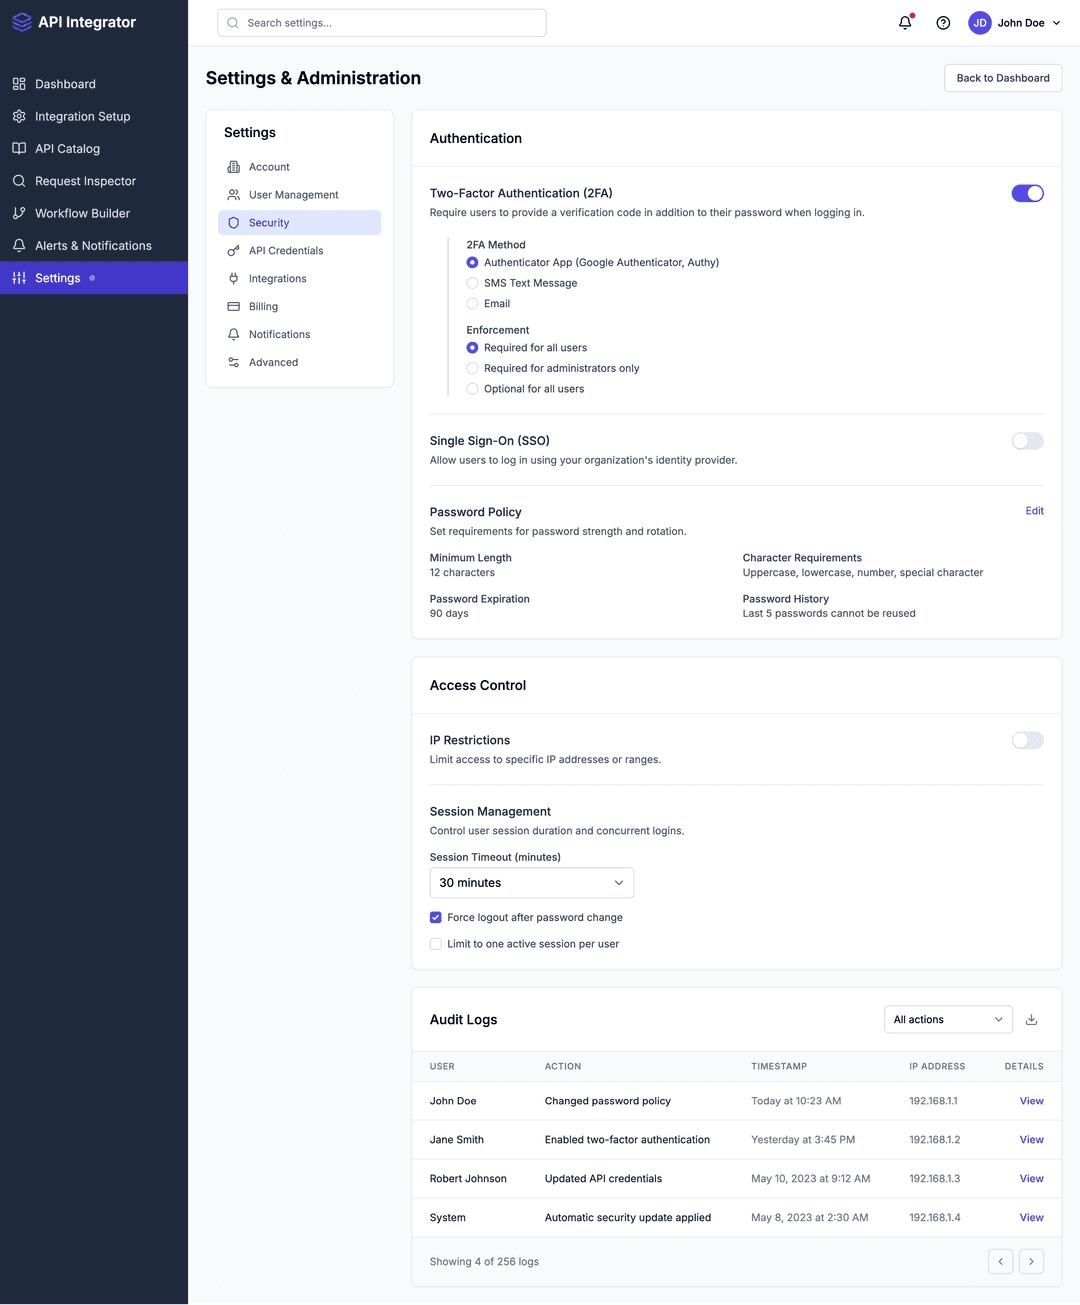Check 'Limit to one active session per user'
Image resolution: width=1080 pixels, height=1305 pixels.
435,943
